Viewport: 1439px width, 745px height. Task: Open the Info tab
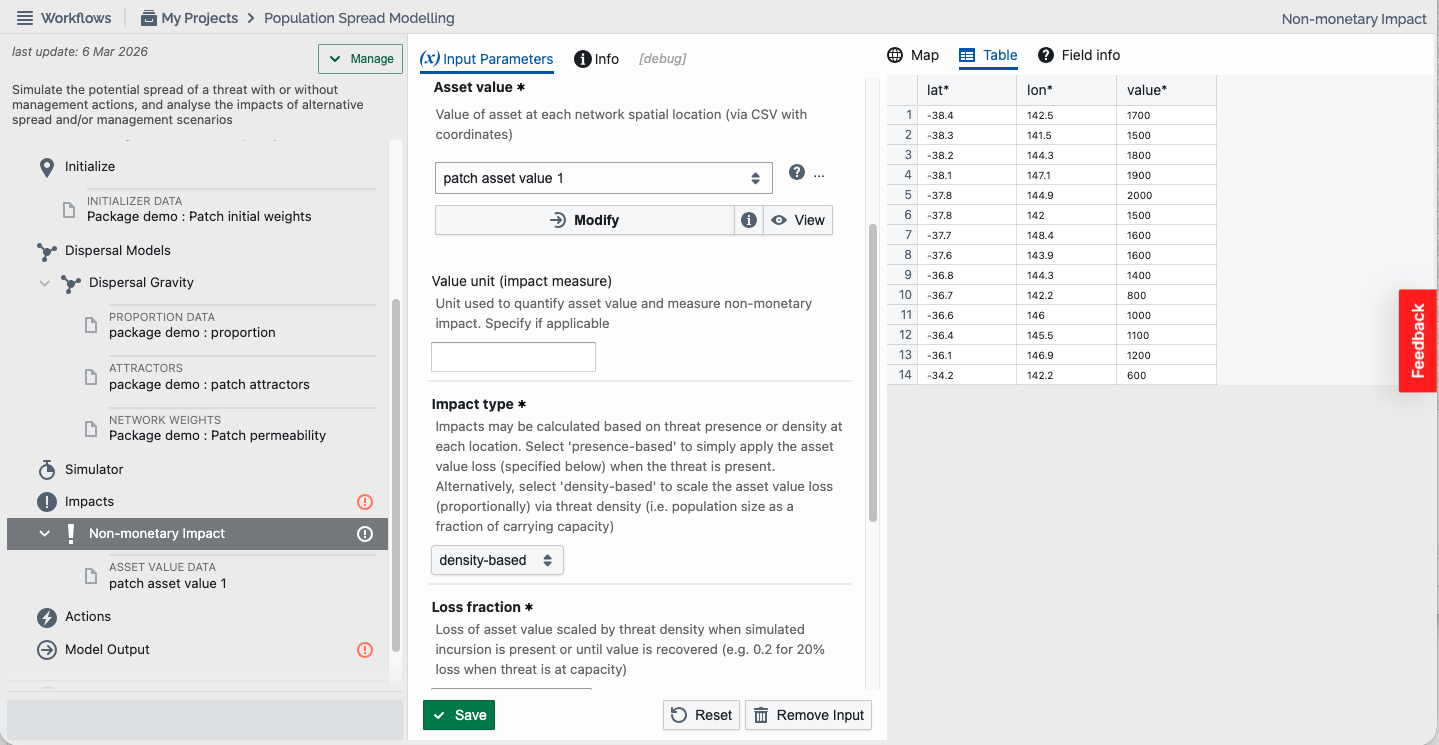click(597, 59)
